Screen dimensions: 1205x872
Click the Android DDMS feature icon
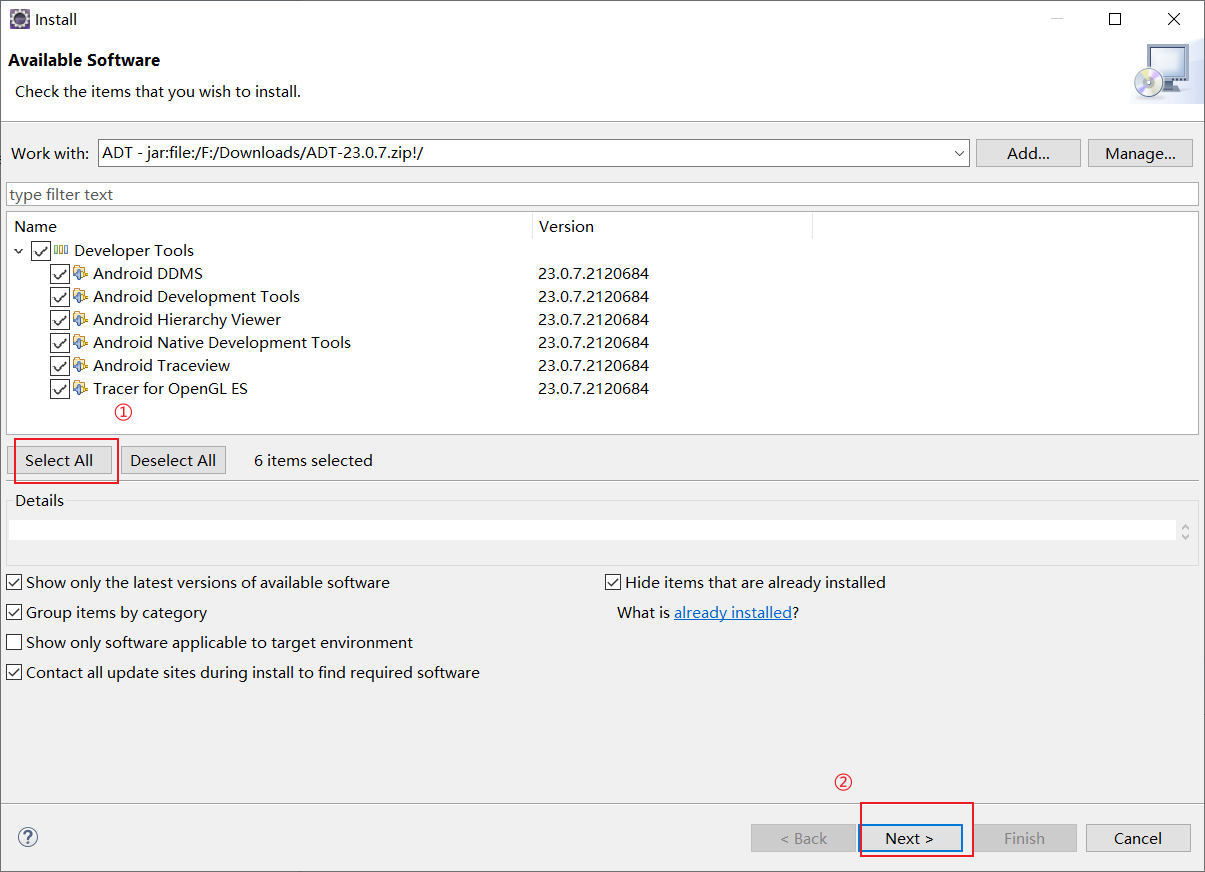tap(80, 273)
